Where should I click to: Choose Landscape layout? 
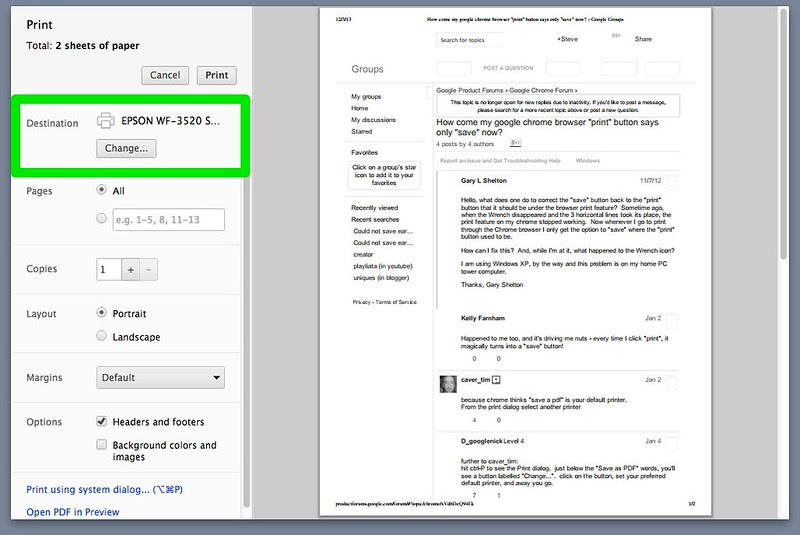coord(102,336)
